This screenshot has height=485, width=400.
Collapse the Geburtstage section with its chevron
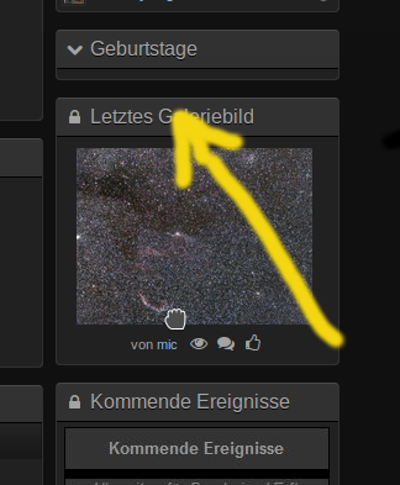75,50
